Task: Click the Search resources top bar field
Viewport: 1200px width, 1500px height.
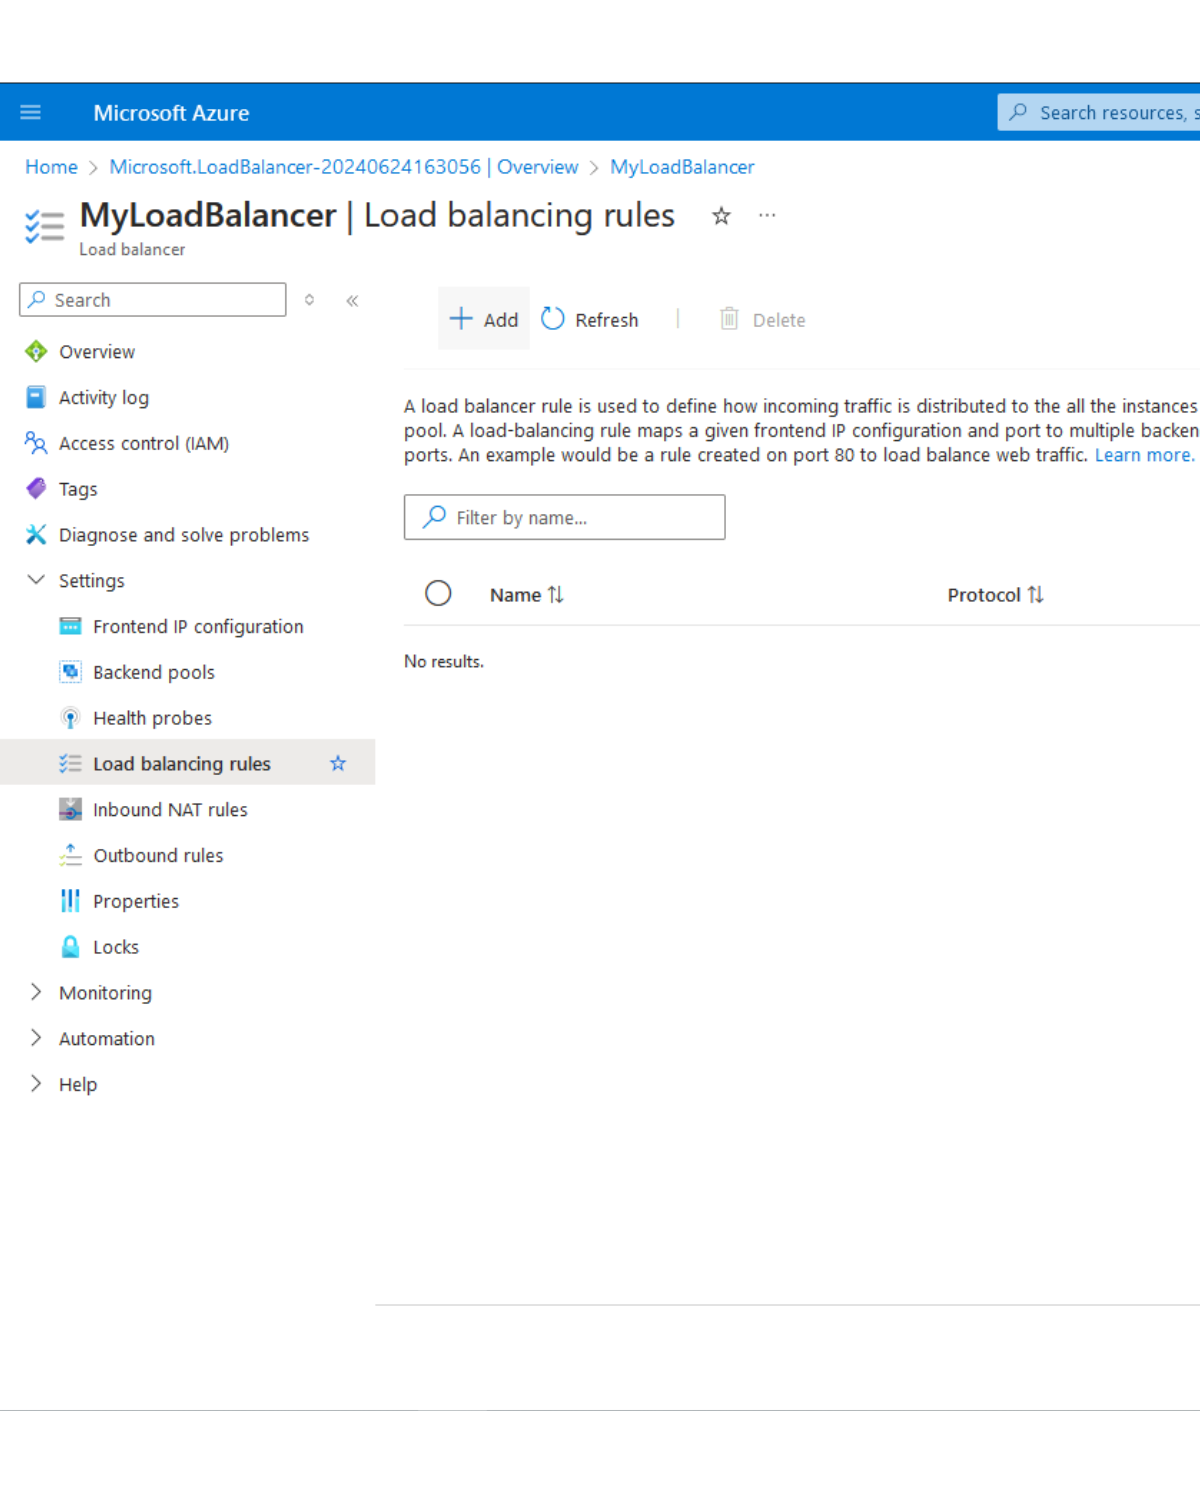Action: (1099, 112)
